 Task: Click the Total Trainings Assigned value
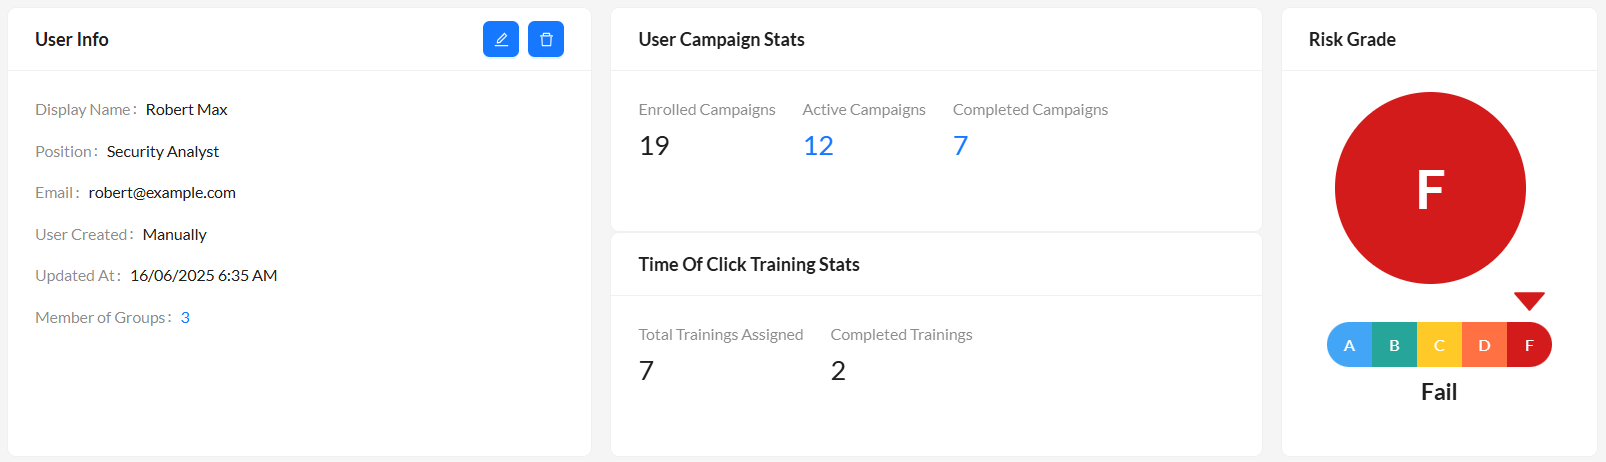[x=646, y=371]
